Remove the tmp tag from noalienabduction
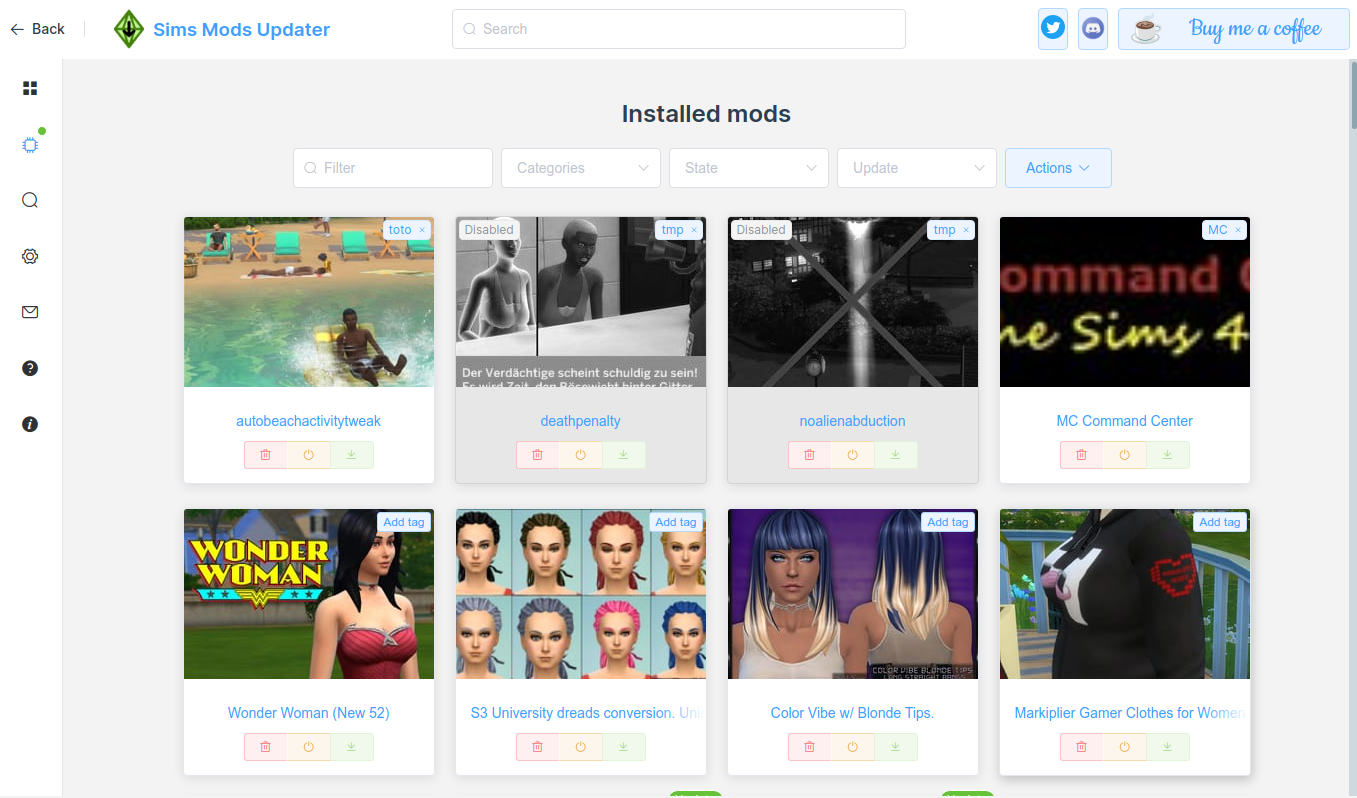1357x798 pixels. click(966, 230)
